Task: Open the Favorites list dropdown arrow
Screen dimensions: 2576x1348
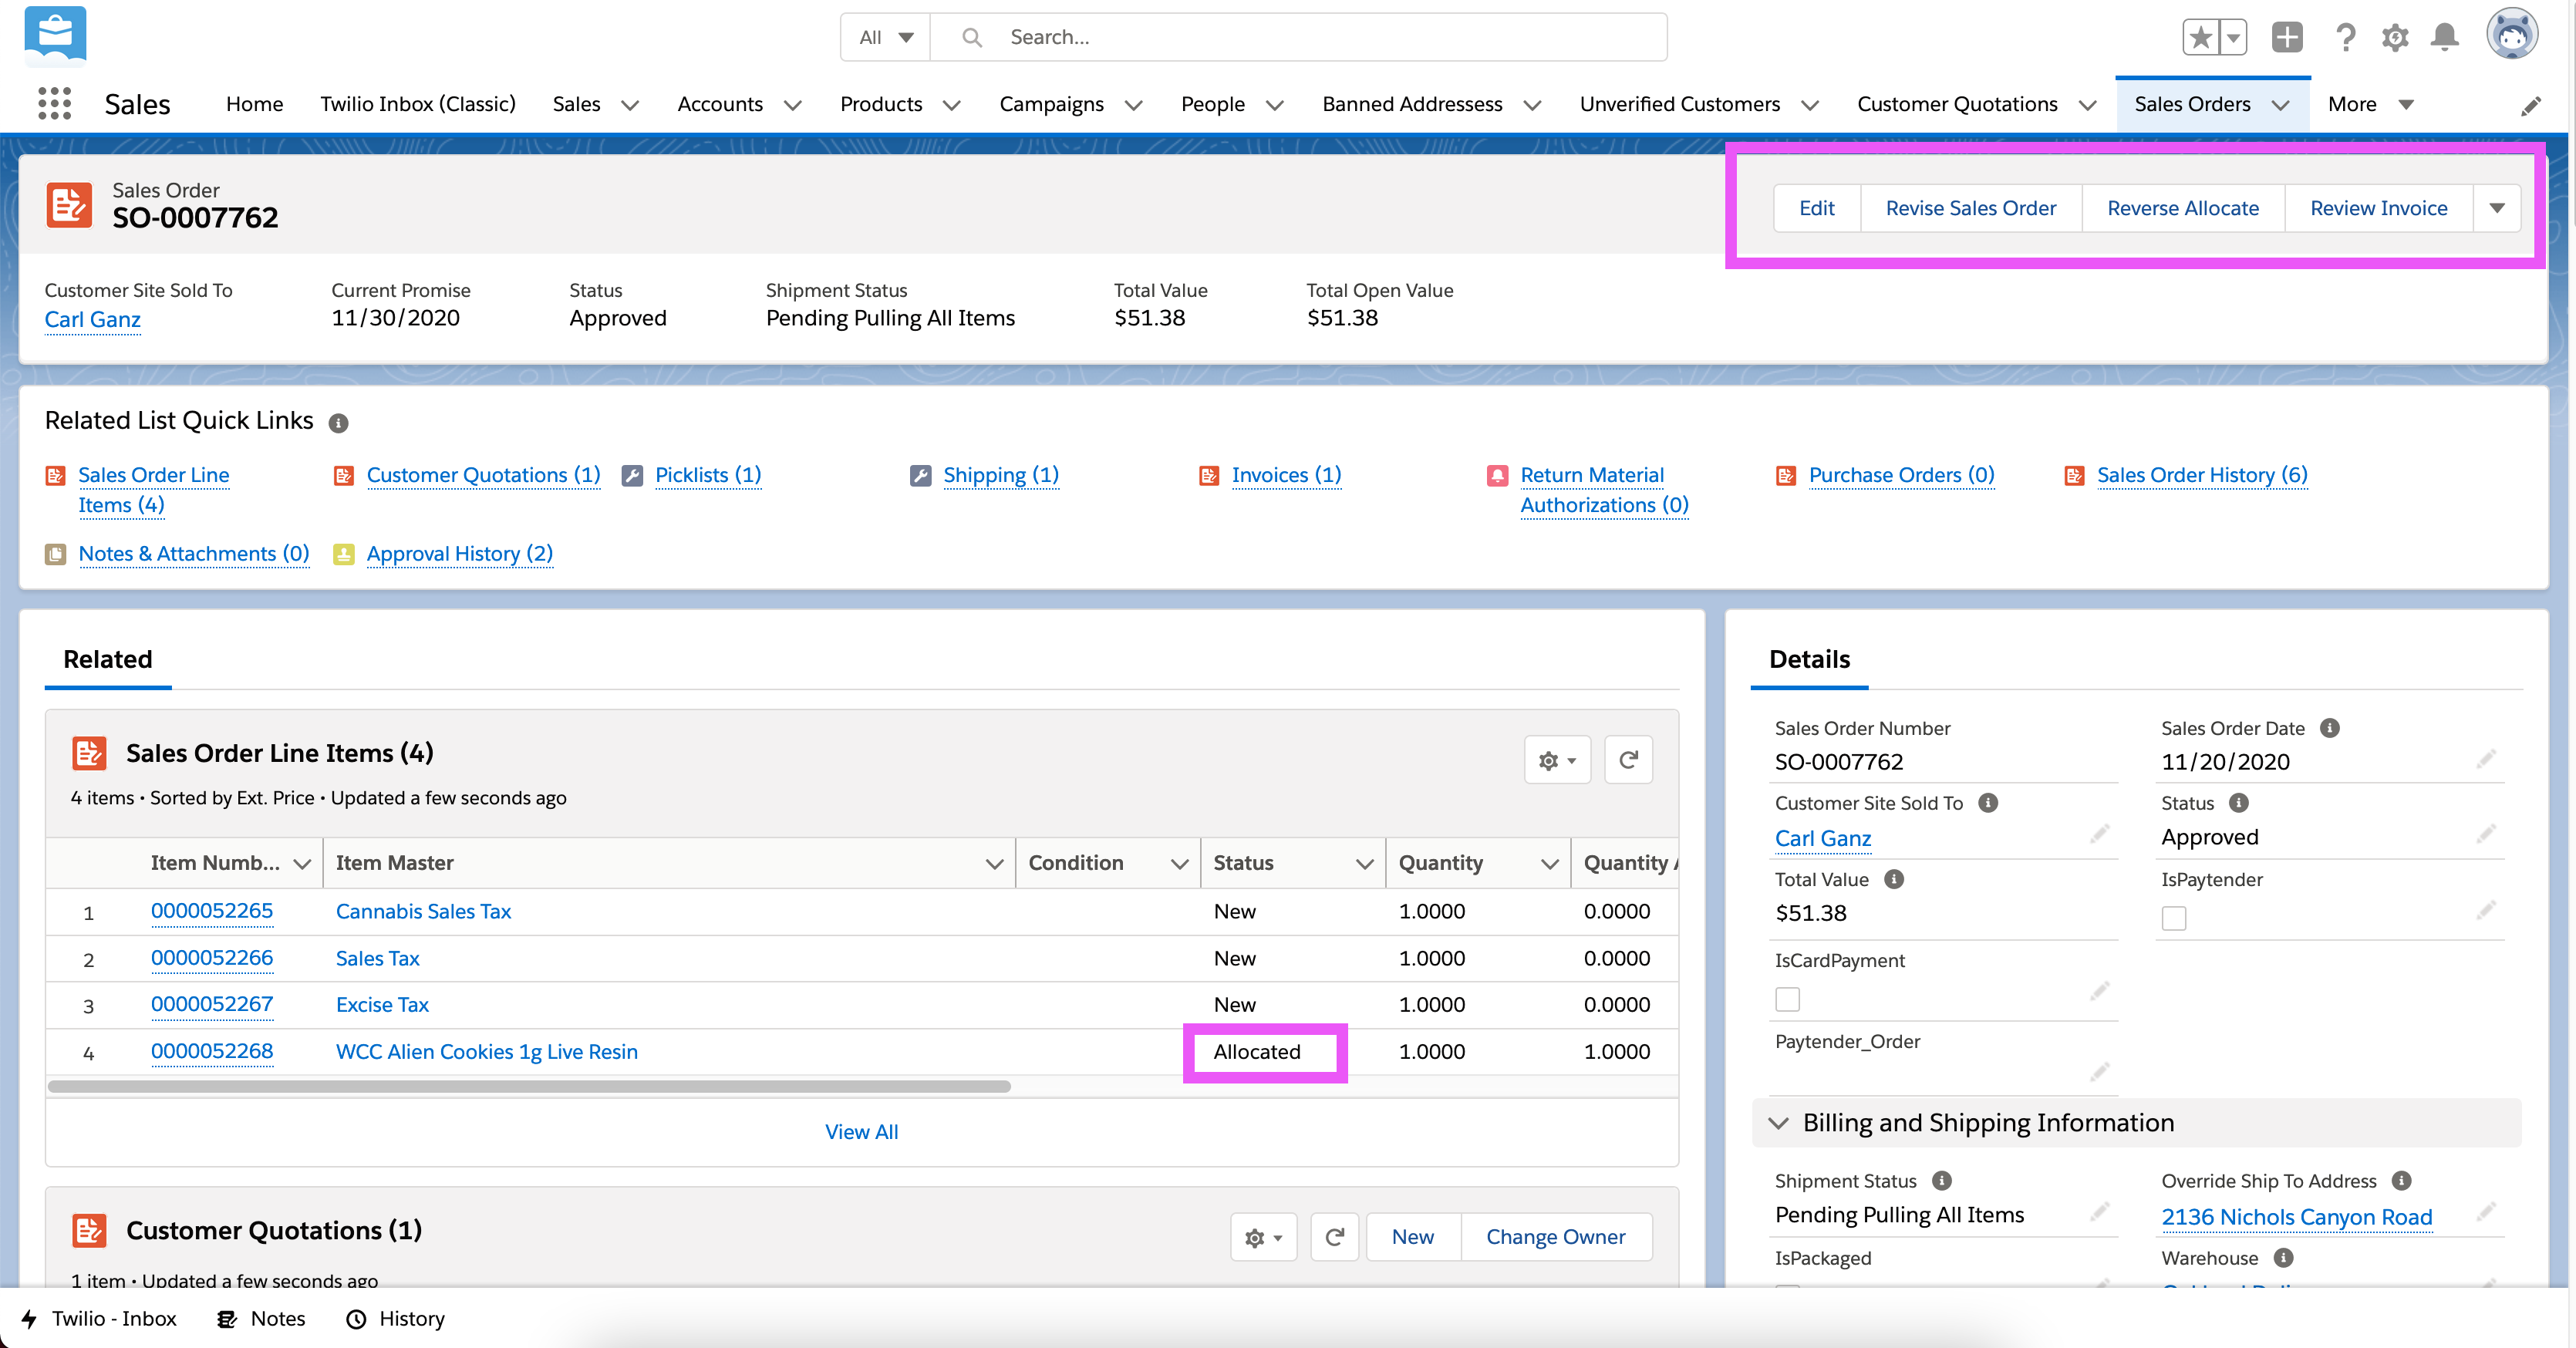Action: (x=2233, y=38)
